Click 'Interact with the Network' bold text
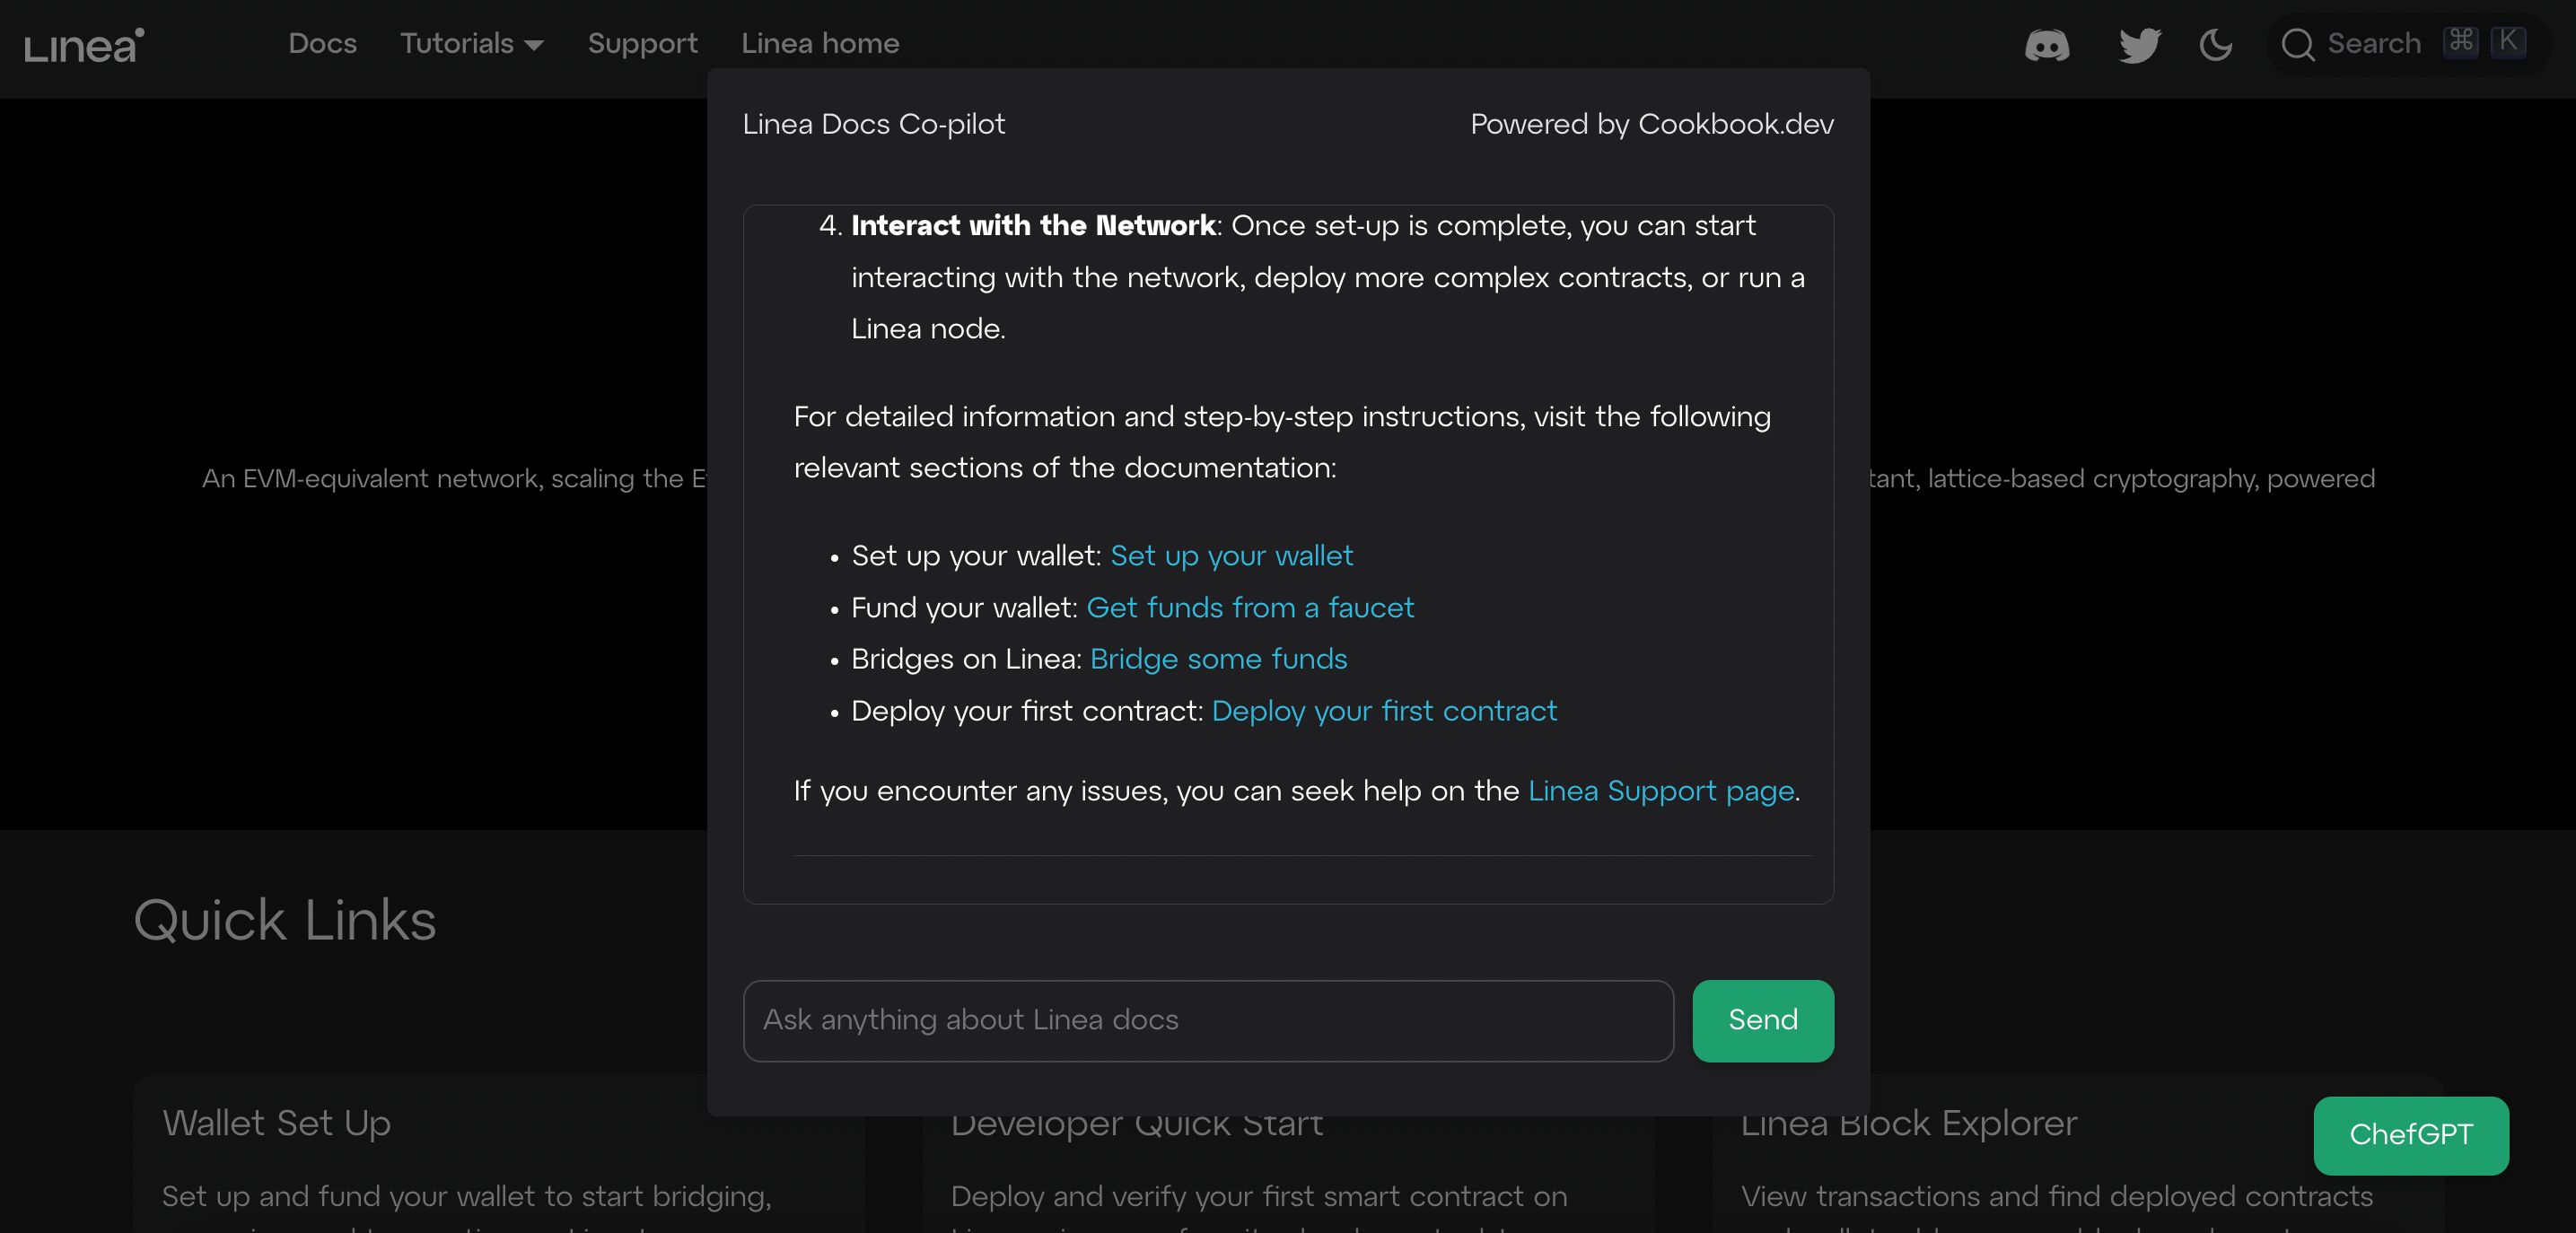Screen dimensions: 2576x1233 pyautogui.click(x=1033, y=226)
